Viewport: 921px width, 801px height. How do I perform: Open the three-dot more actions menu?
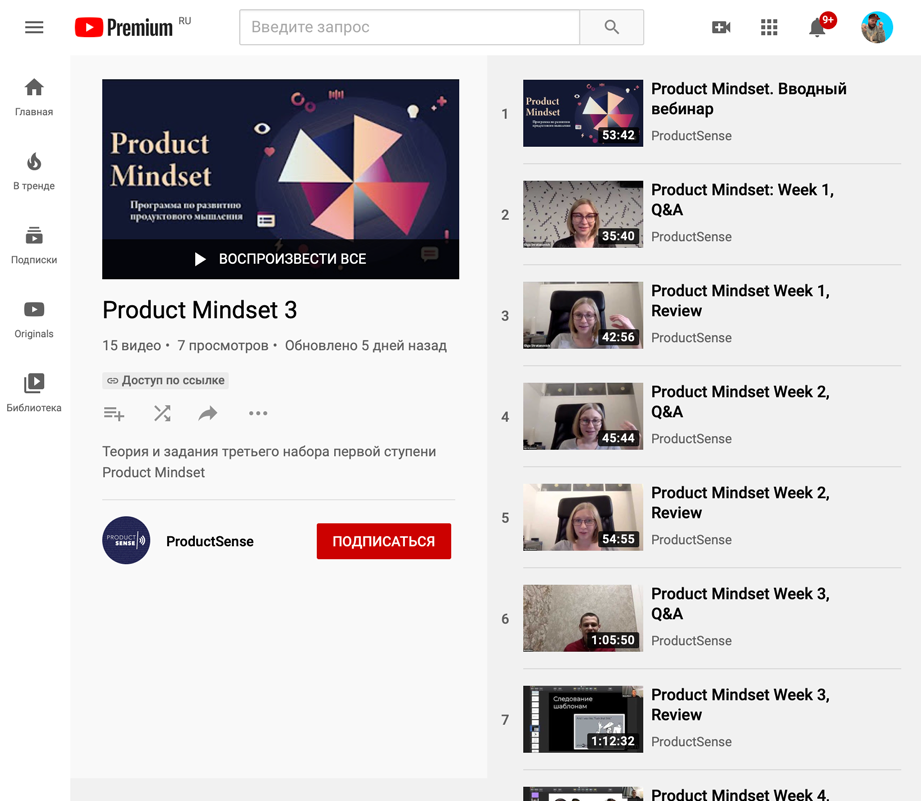258,413
